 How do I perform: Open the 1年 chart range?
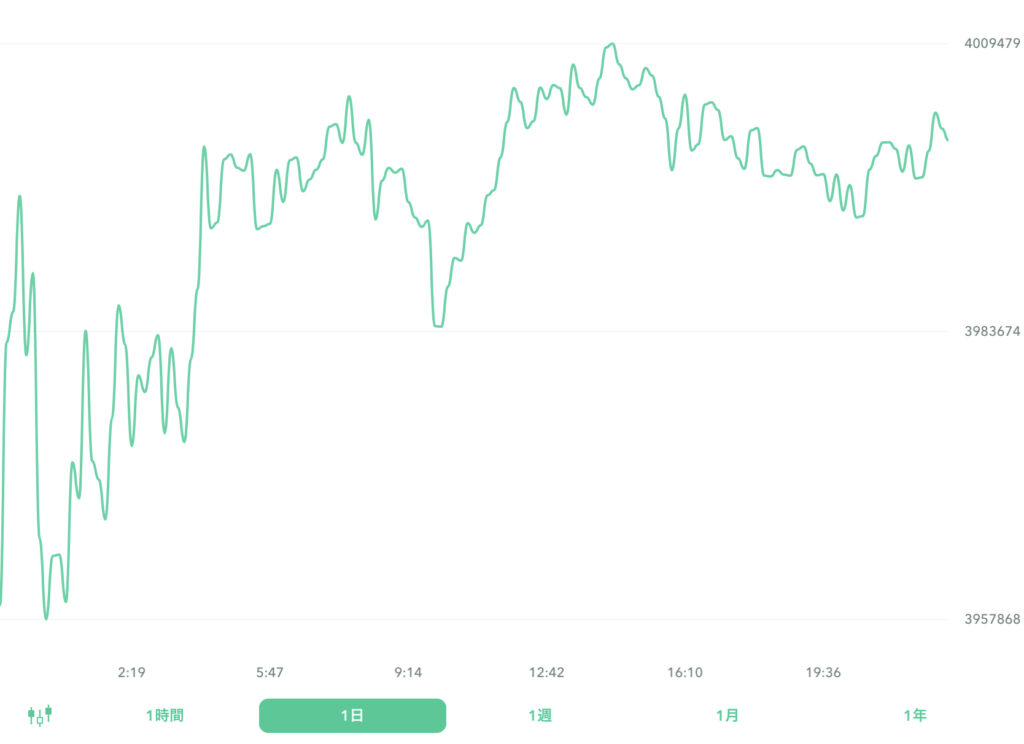pos(914,715)
